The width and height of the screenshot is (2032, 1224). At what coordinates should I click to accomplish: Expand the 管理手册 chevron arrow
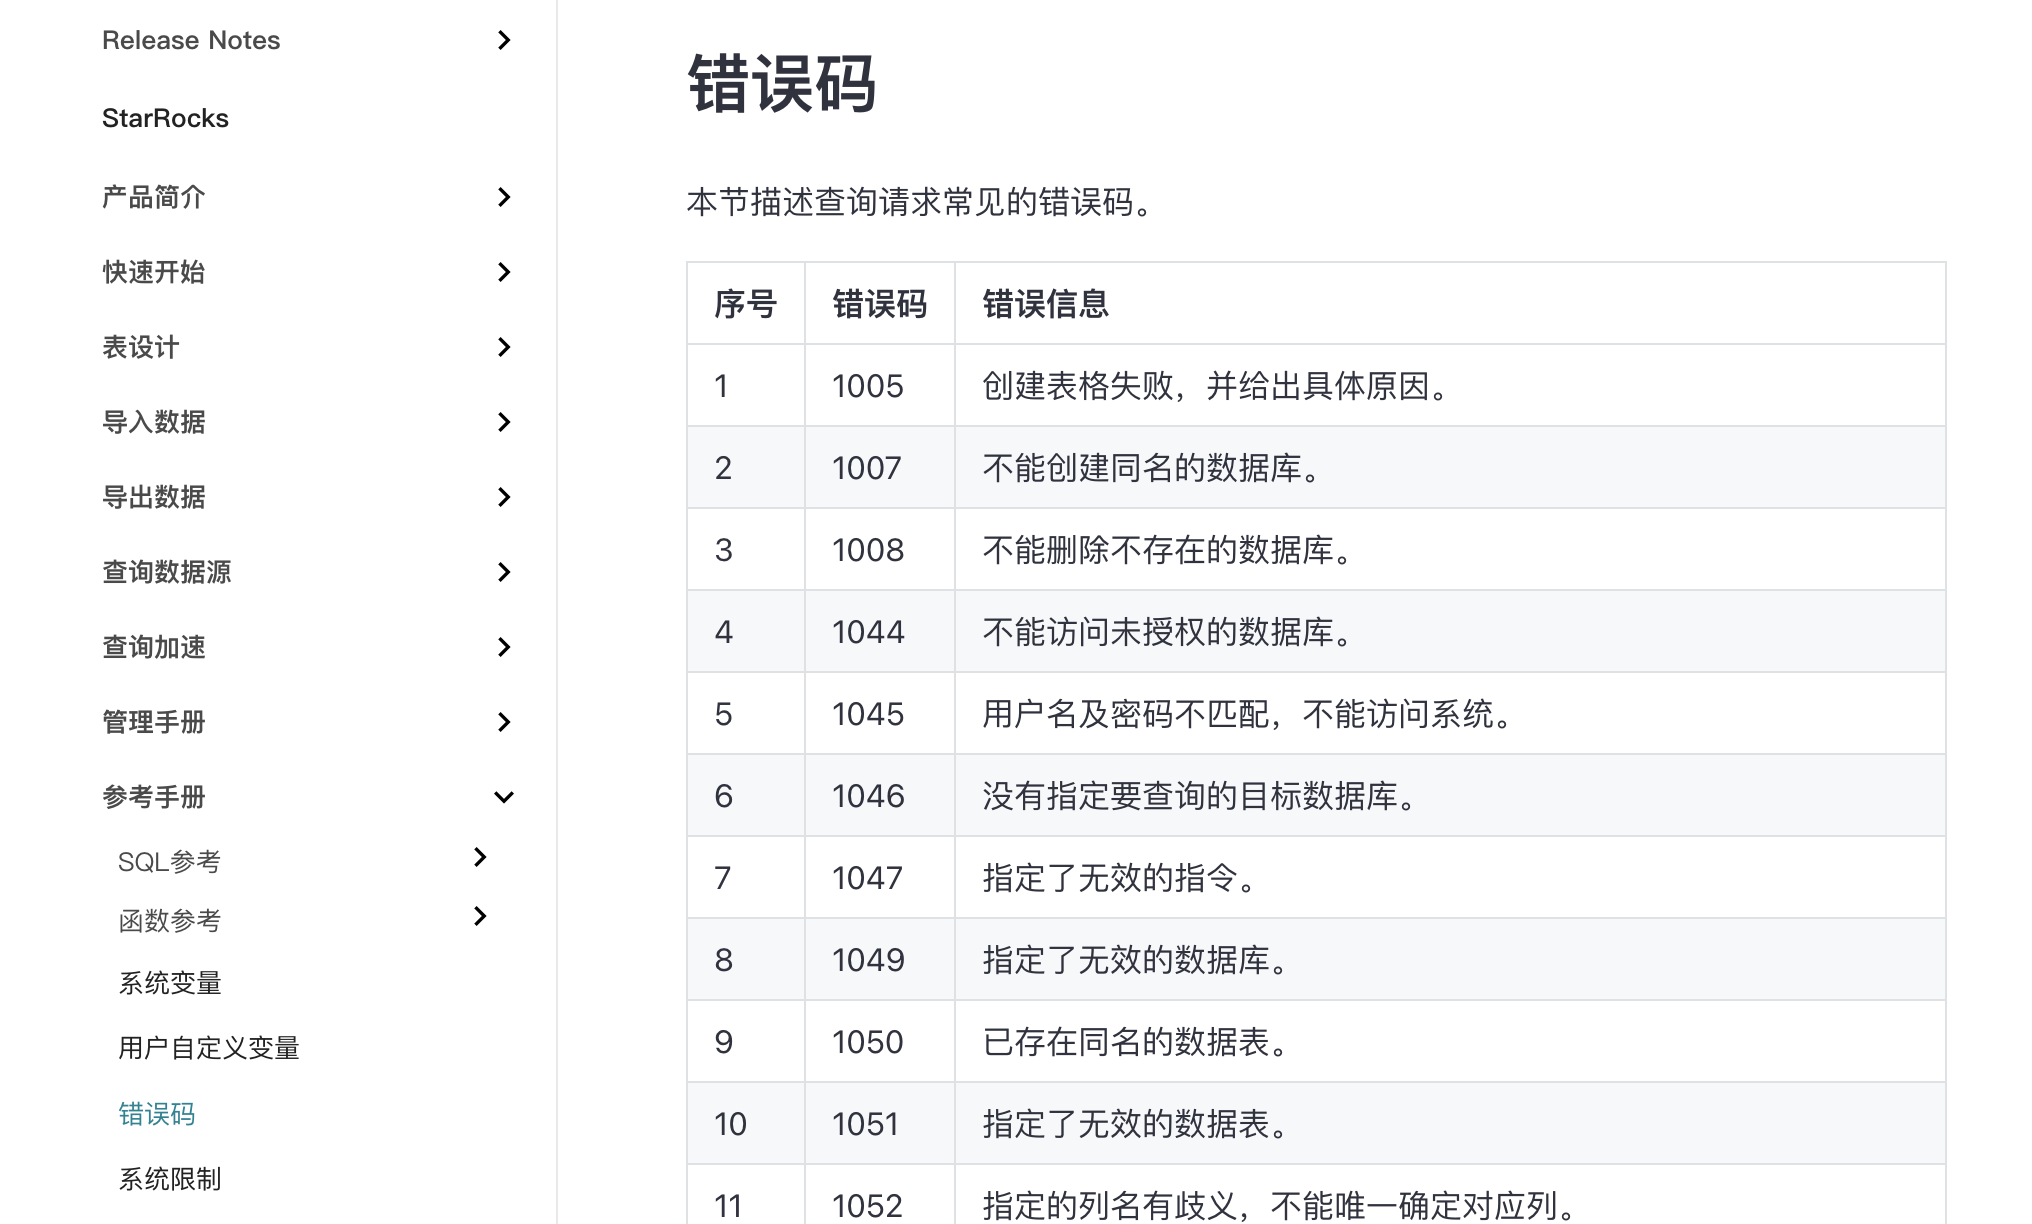(x=504, y=722)
